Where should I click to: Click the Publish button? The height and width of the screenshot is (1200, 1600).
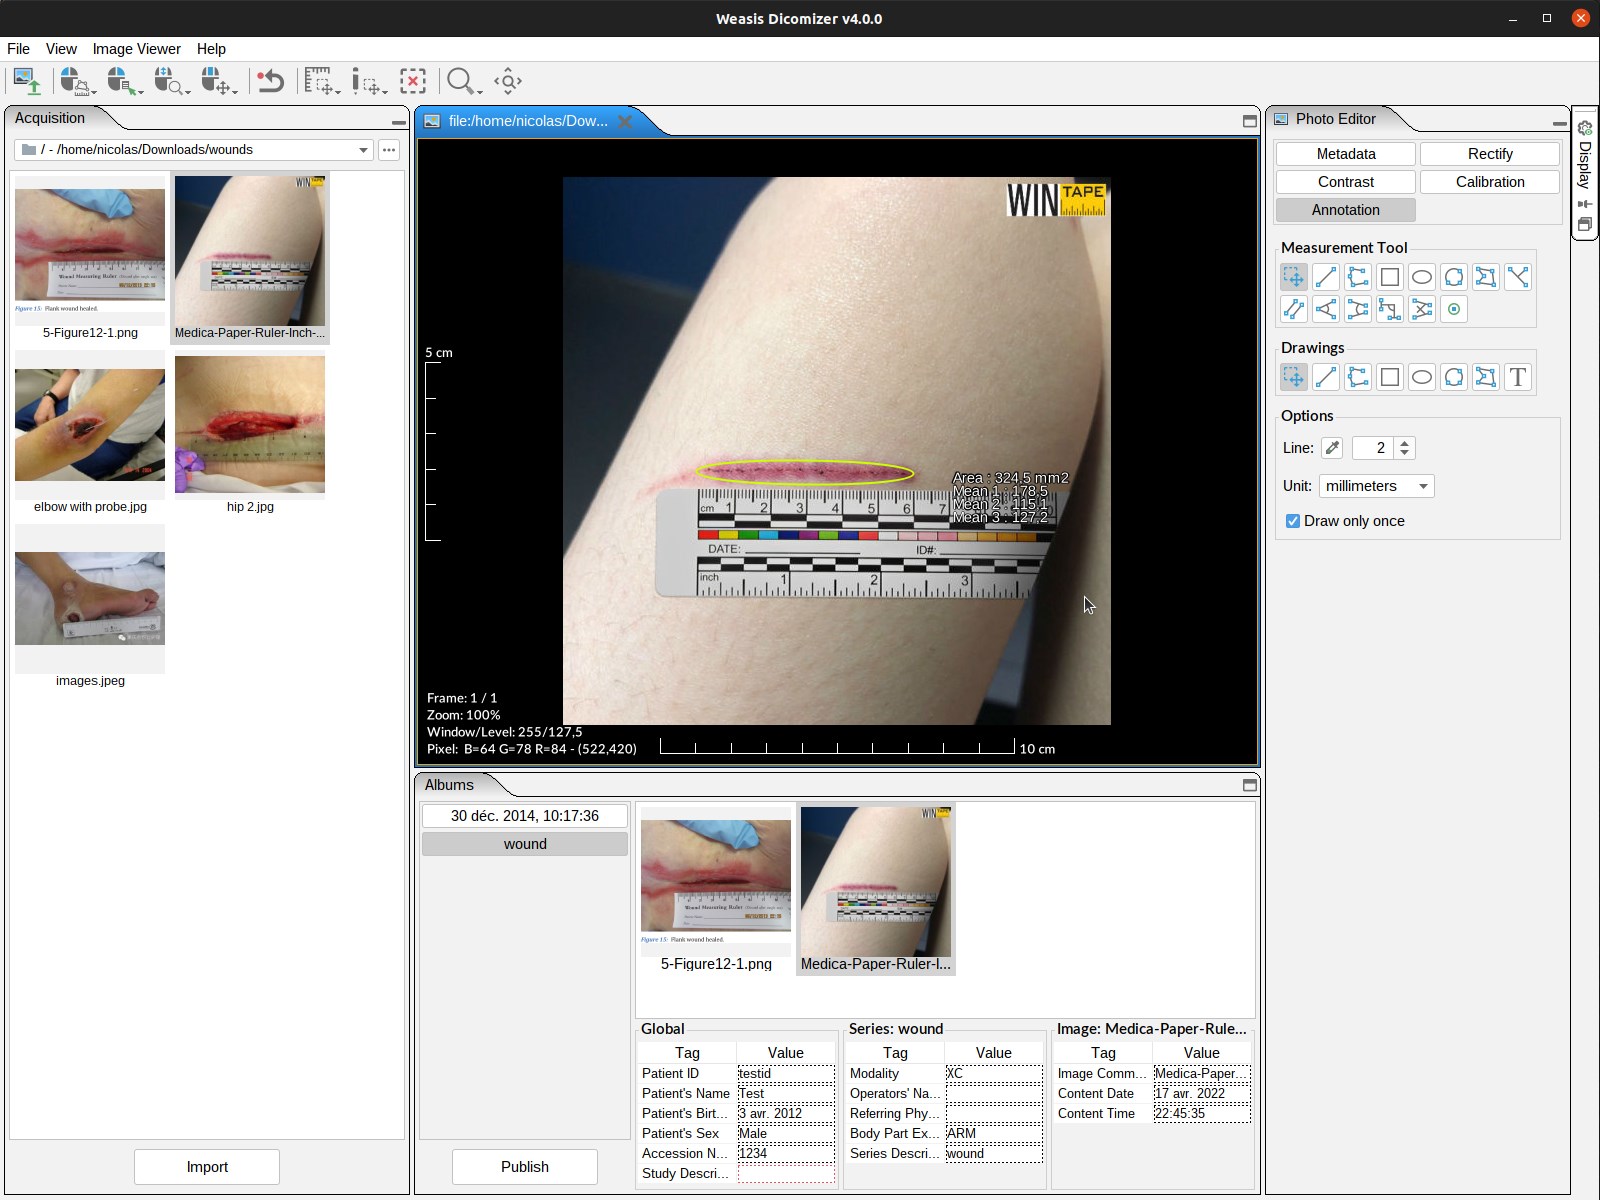click(524, 1167)
